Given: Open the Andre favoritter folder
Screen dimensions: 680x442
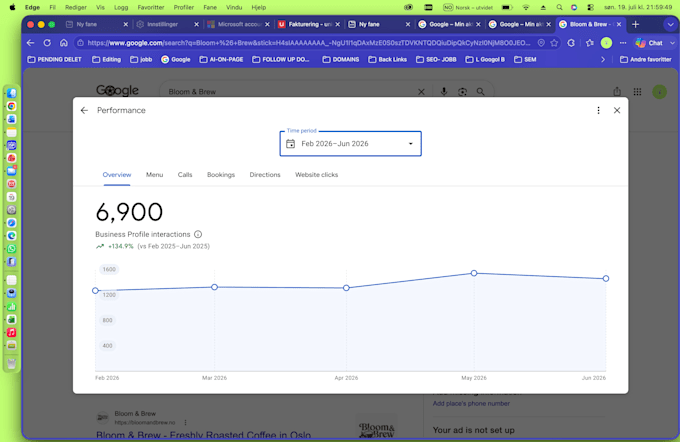Looking at the screenshot, I should (x=646, y=59).
